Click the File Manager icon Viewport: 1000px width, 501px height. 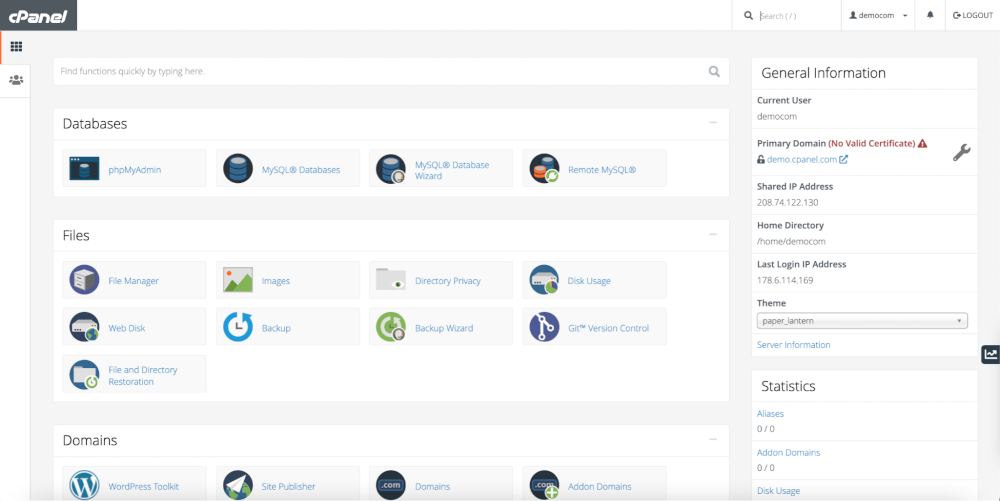click(85, 281)
